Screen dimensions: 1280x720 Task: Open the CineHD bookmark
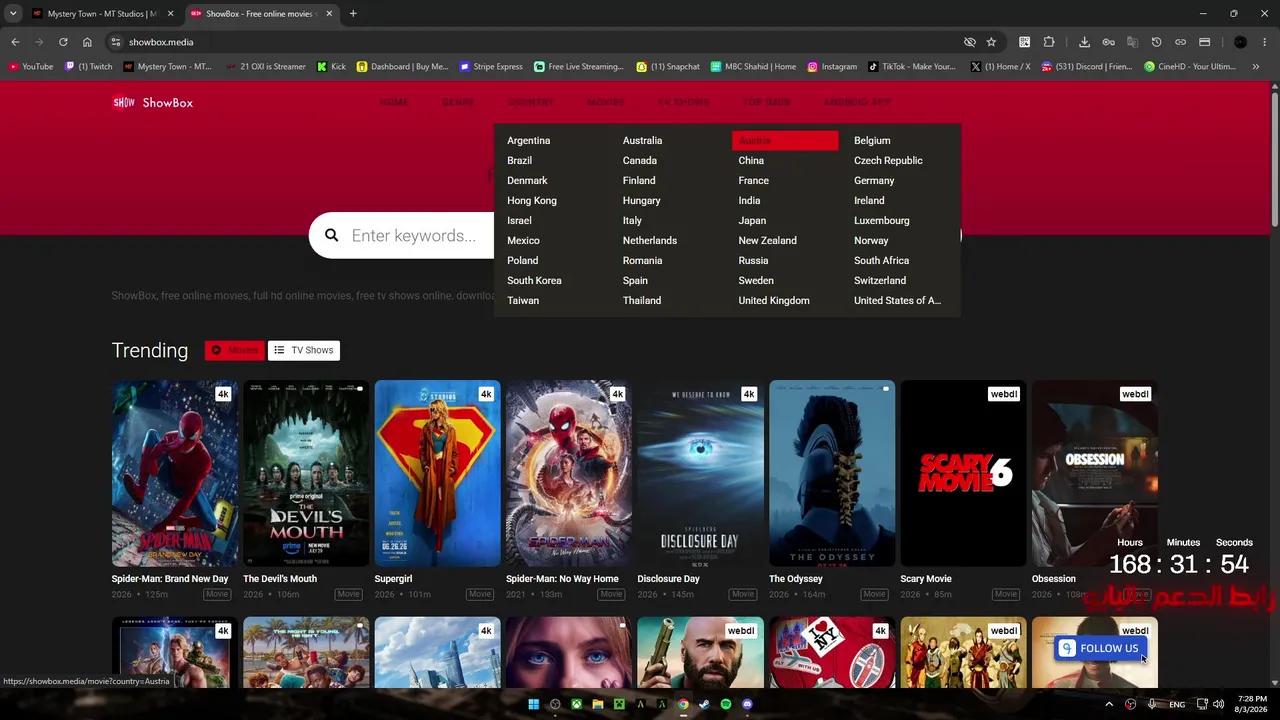[x=1190, y=67]
